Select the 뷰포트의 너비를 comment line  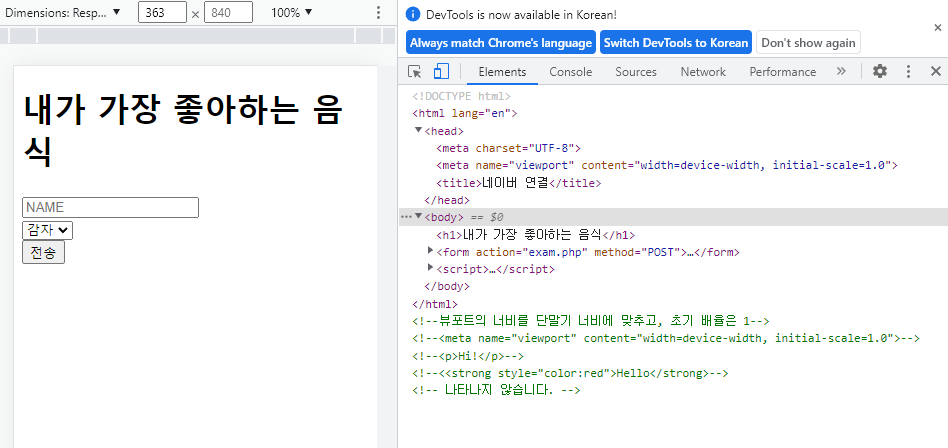(590, 321)
